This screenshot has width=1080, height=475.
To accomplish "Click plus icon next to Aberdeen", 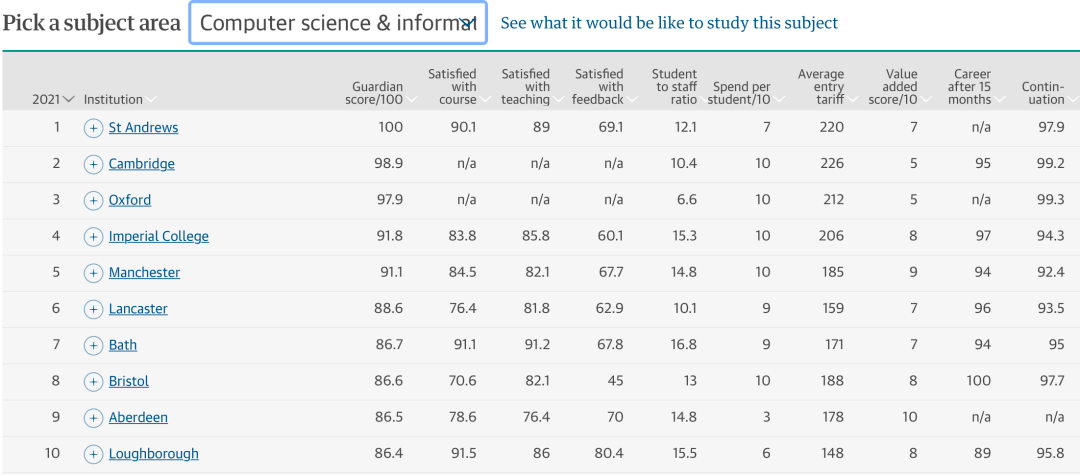I will 93,418.
